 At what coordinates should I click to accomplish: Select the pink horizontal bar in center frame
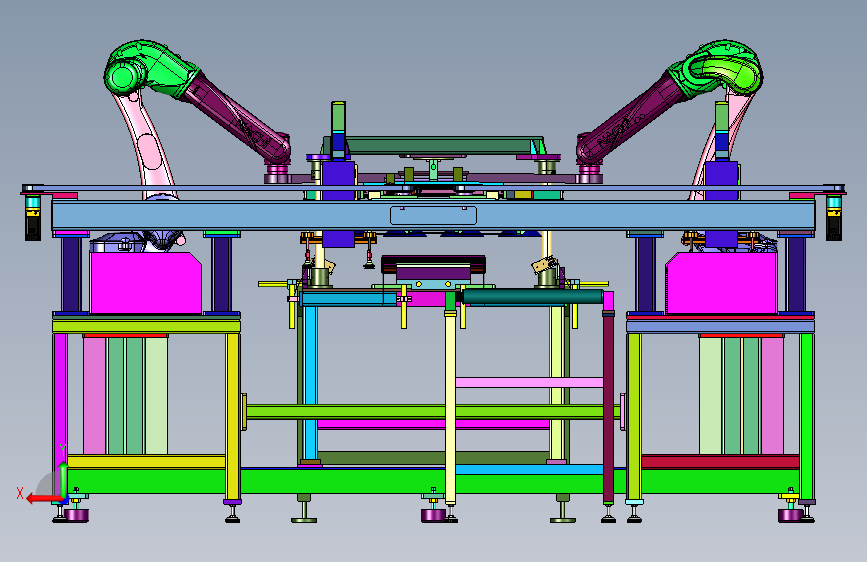click(529, 382)
